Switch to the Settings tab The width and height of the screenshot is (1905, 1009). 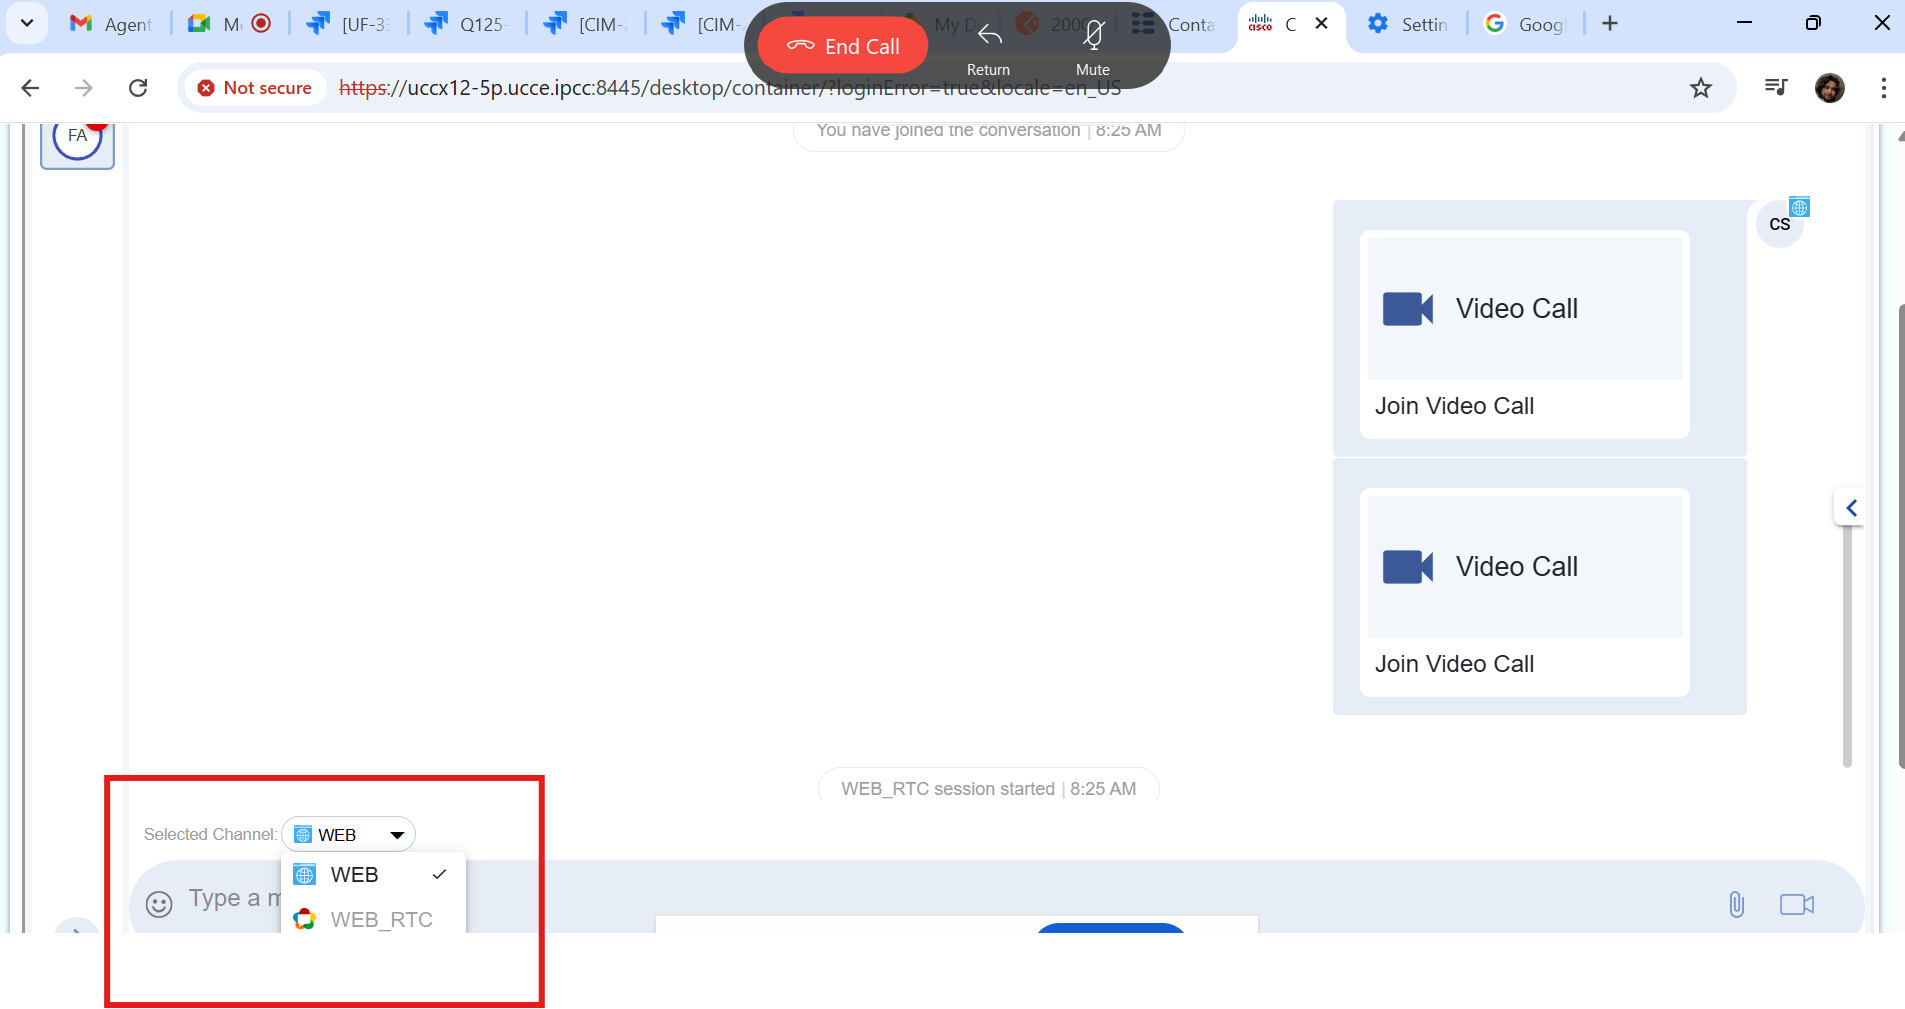1409,24
